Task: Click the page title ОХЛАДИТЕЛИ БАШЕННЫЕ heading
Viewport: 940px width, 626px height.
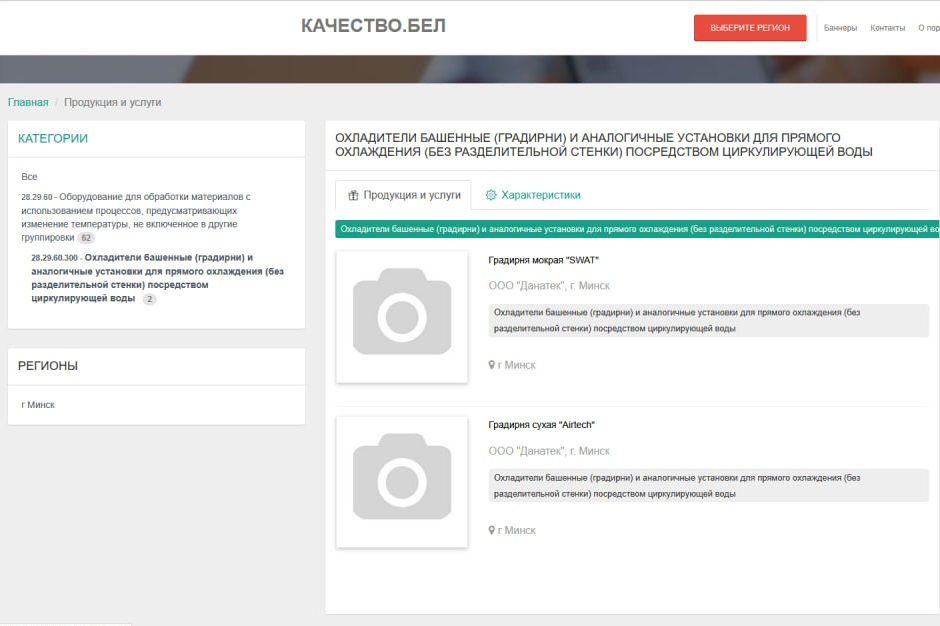Action: [604, 145]
